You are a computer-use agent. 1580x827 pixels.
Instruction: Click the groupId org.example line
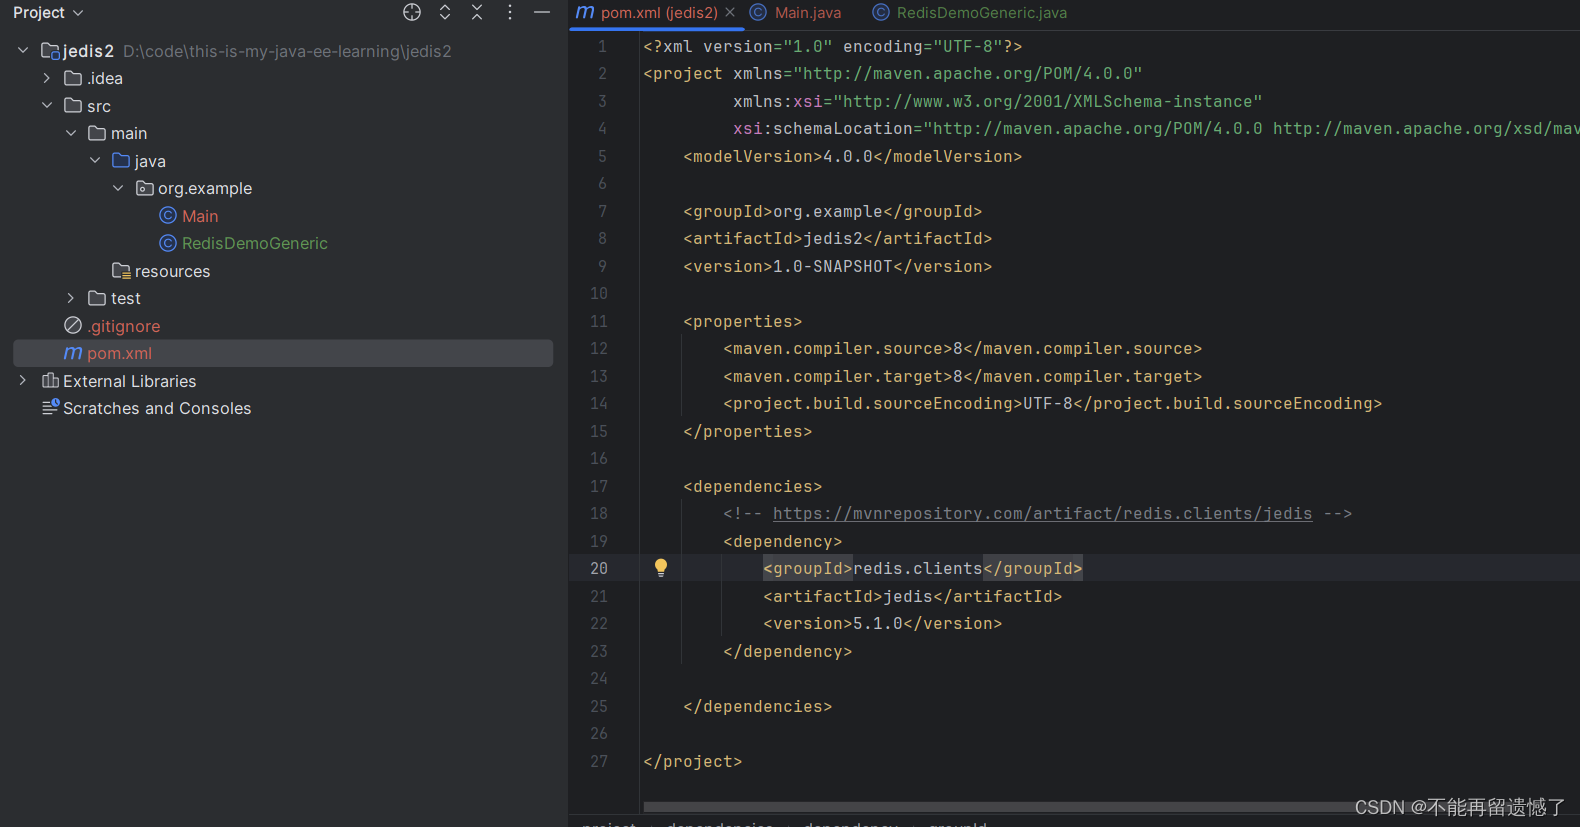click(832, 211)
